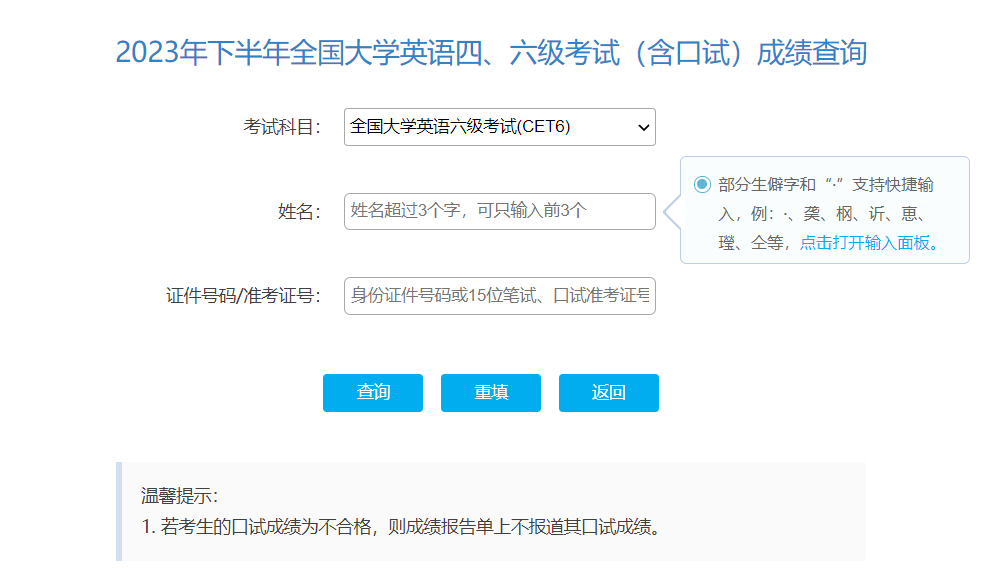Click the chevron arrow on the CET6 select box
Image resolution: width=990 pixels, height=570 pixels.
(643, 127)
